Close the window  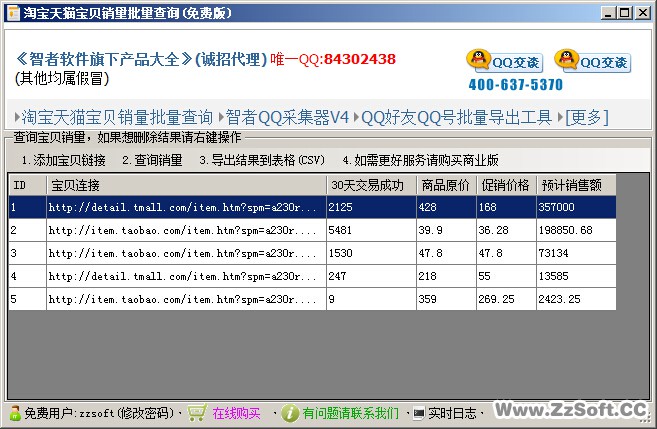(642, 13)
